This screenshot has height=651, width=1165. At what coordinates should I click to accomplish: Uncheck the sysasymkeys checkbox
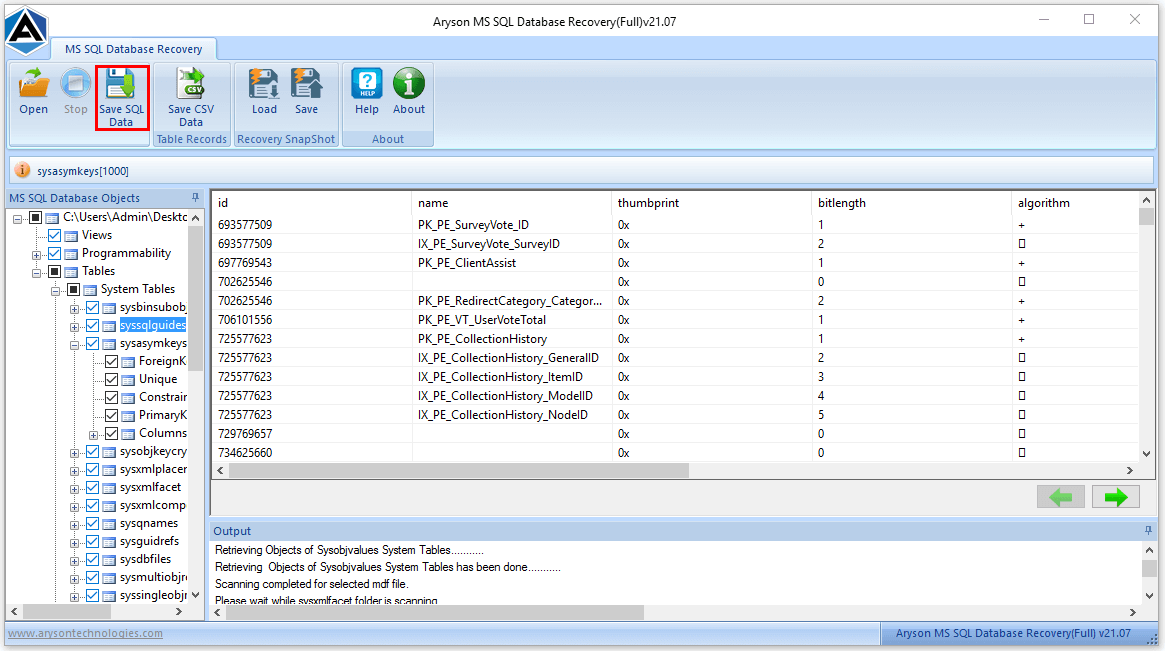click(x=92, y=343)
